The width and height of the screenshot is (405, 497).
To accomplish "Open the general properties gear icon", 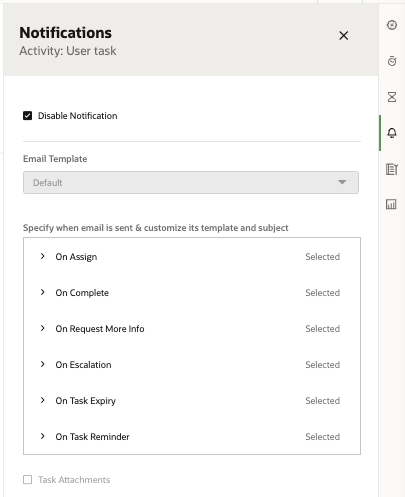I will click(392, 25).
